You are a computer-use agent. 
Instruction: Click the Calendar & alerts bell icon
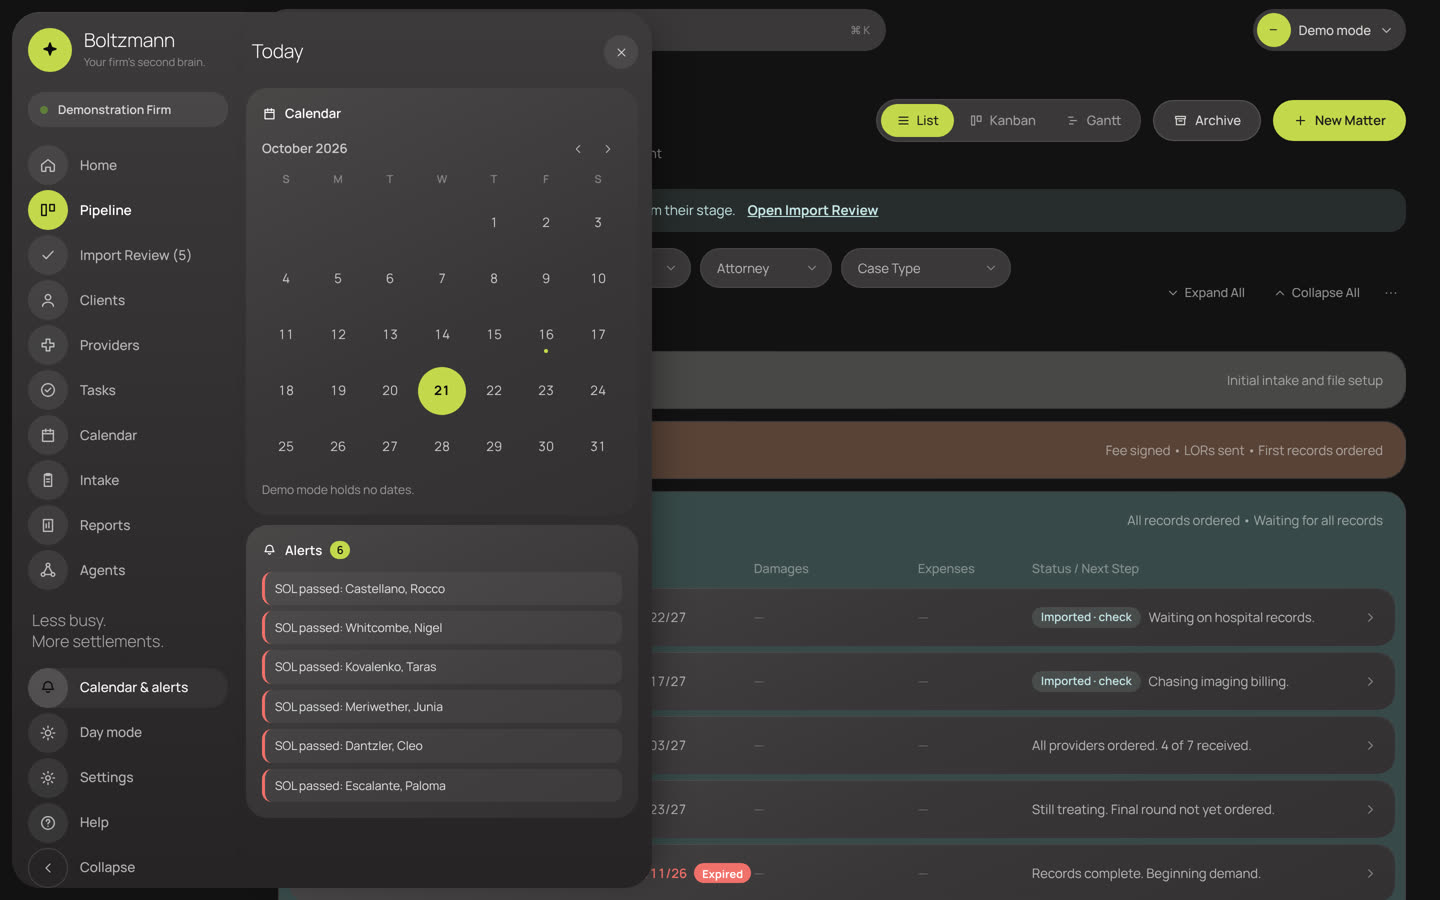[x=48, y=687]
